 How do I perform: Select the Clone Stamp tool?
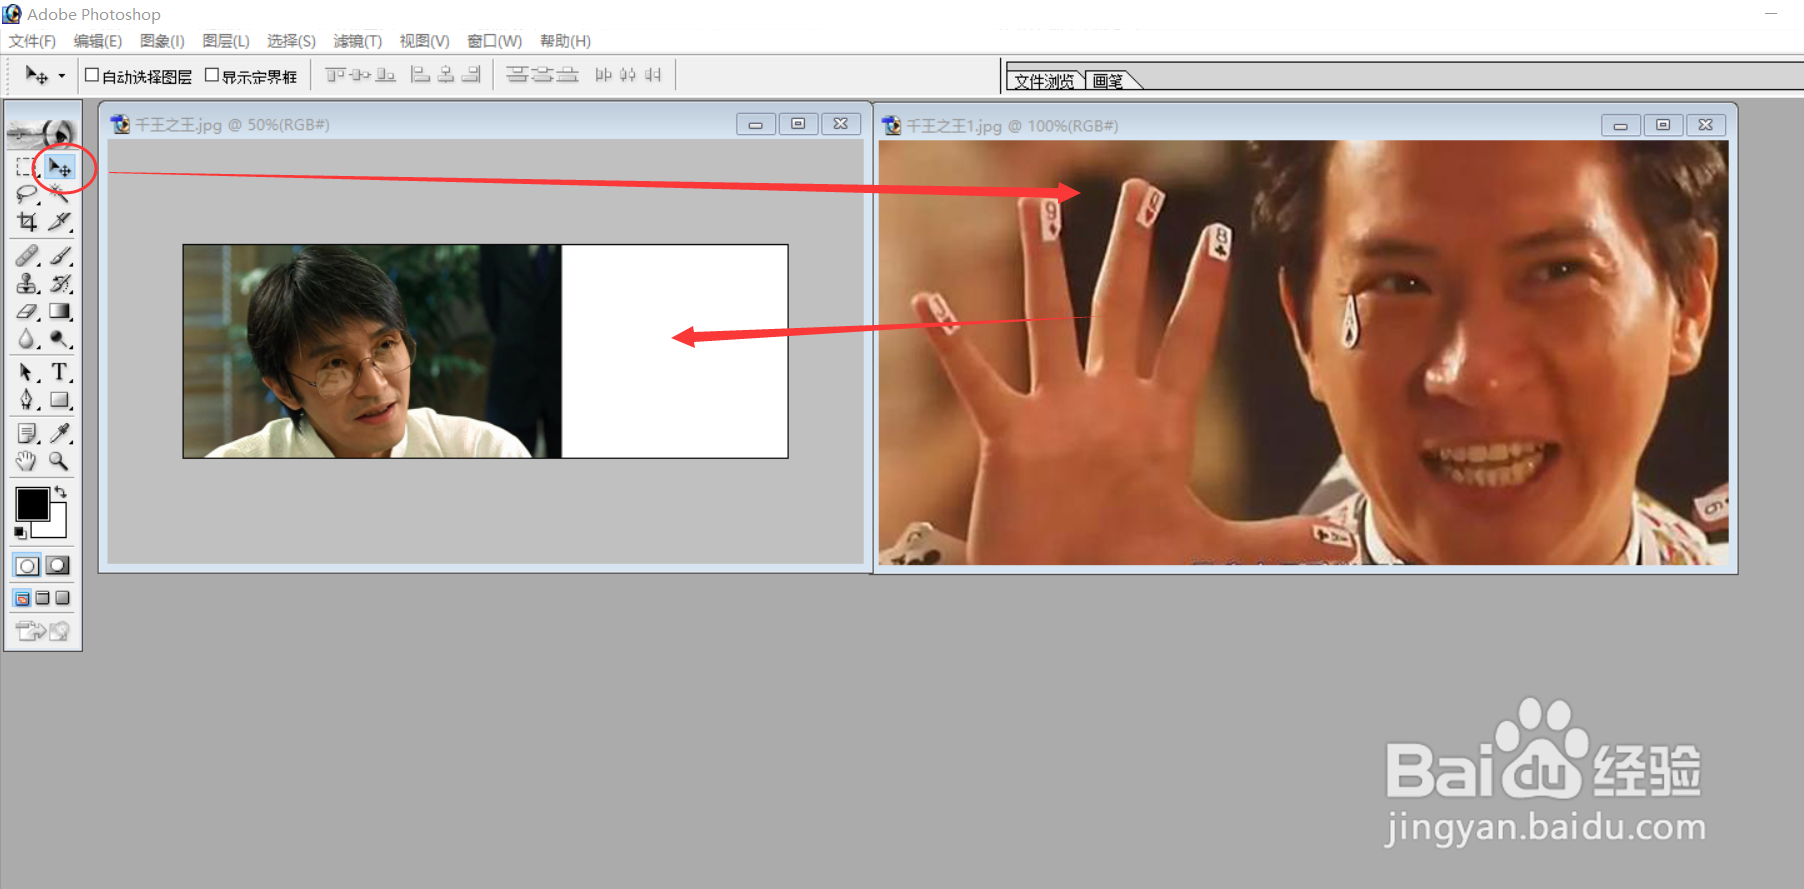click(x=26, y=284)
